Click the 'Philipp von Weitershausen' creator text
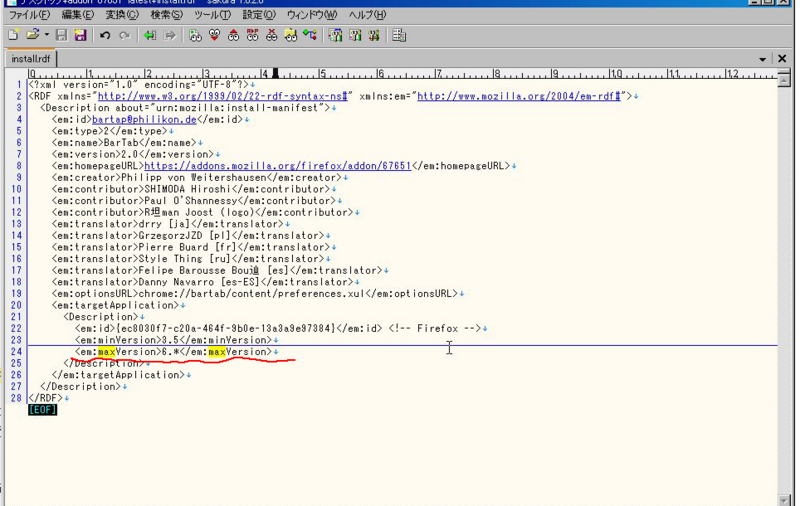Image resolution: width=800 pixels, height=506 pixels. (194, 178)
